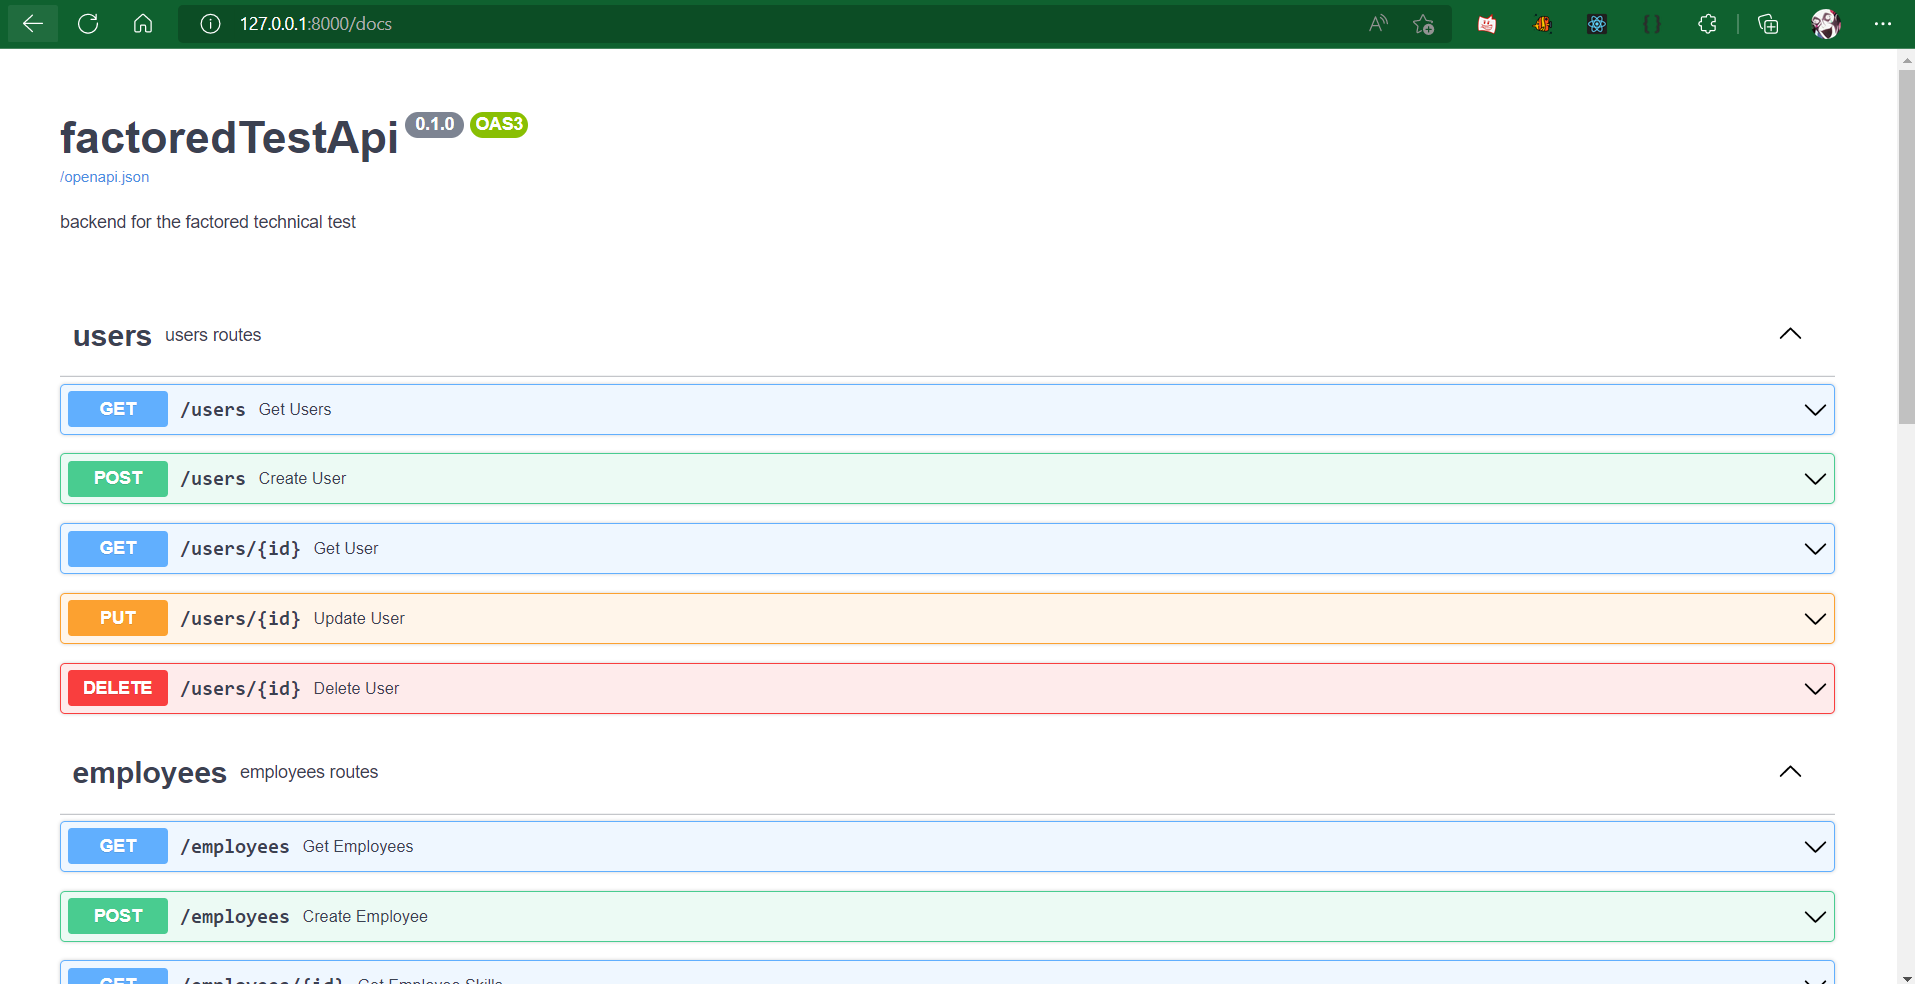This screenshot has width=1915, height=984.
Task: View site information icon in address bar
Action: click(x=210, y=24)
